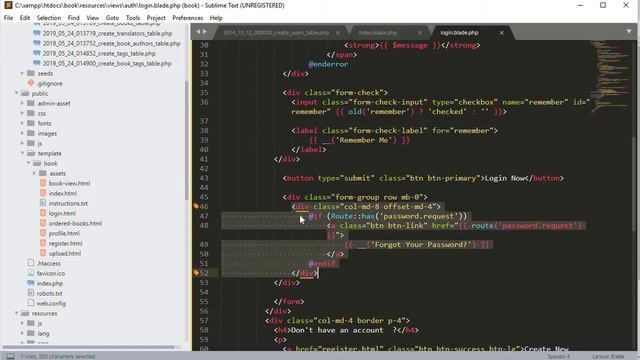640x360 pixels.
Task: Click line number 43 in gutter
Action: 204,178
